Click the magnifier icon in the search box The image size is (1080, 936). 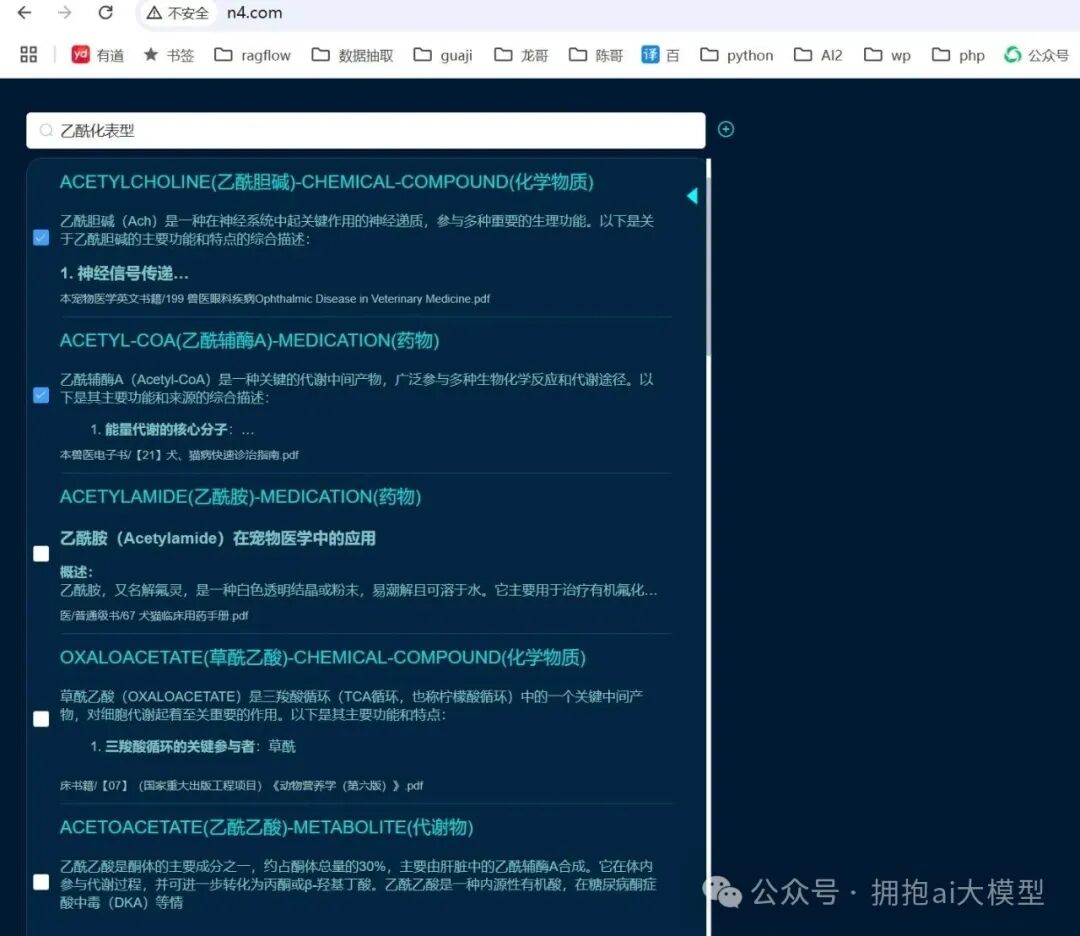point(46,130)
